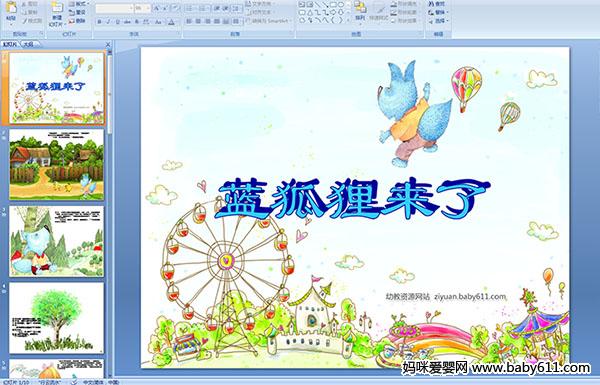Click the Clear formatting icon

[x=175, y=8]
